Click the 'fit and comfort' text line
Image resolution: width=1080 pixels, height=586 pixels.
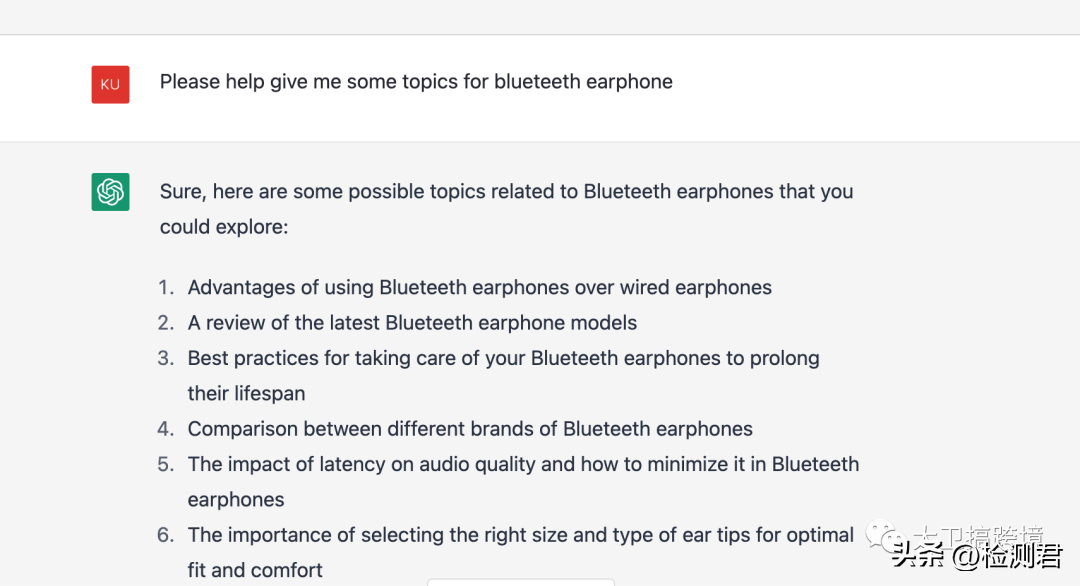255,570
